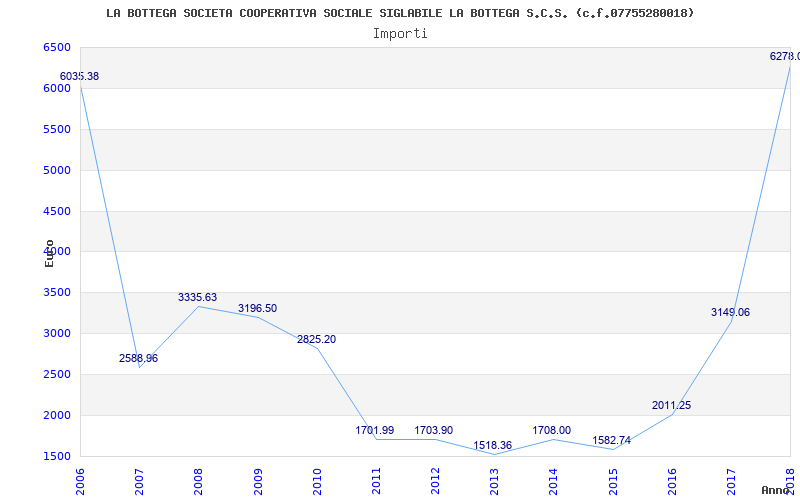Click y-axis tick label 5500
This screenshot has height=500, width=800.
pyautogui.click(x=57, y=129)
